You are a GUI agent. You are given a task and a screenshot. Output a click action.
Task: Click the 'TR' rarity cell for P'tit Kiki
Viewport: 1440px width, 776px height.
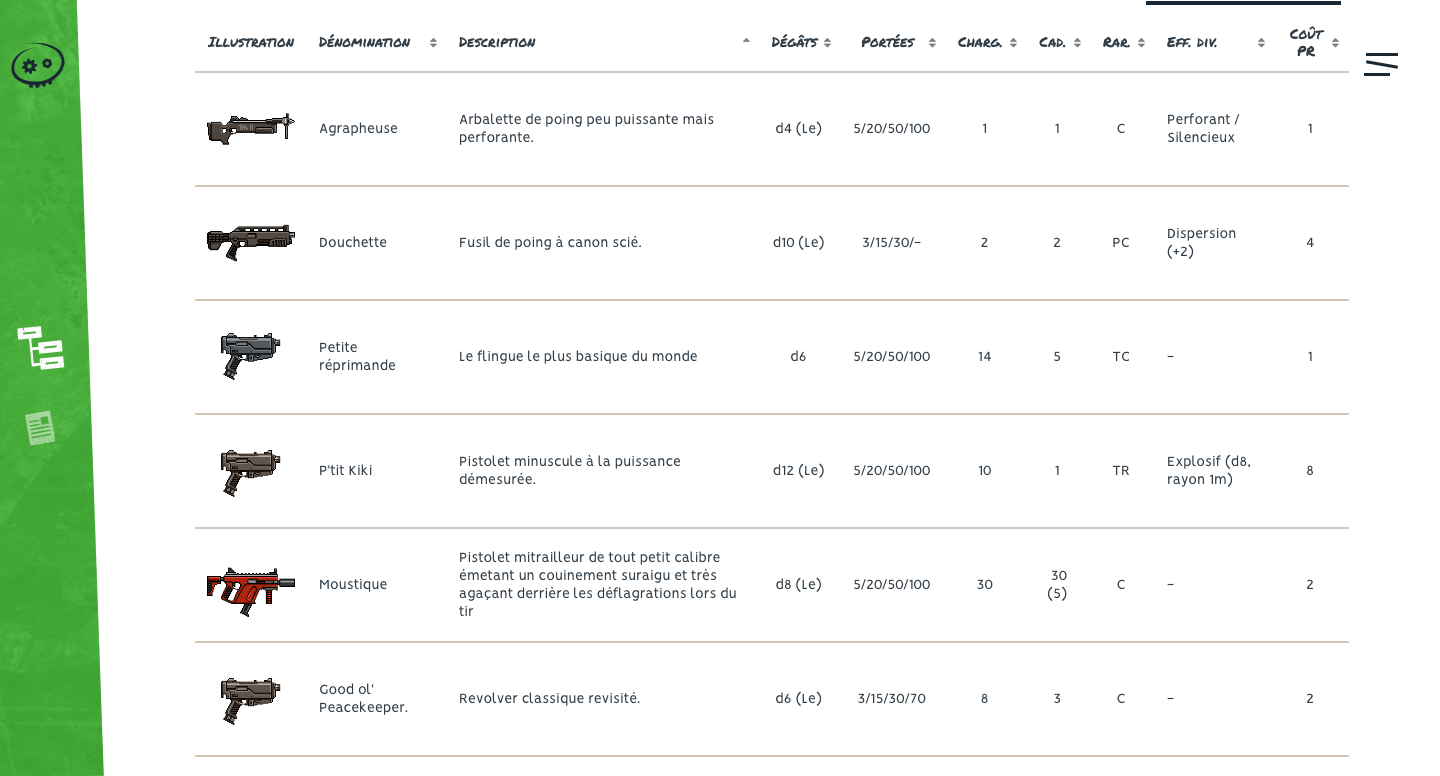(x=1121, y=471)
